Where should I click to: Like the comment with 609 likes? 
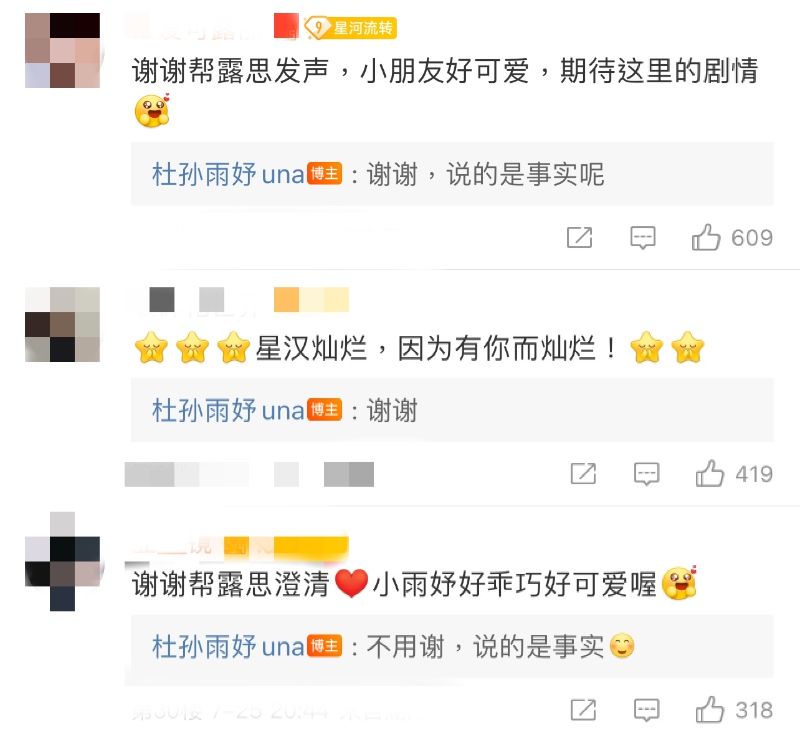706,238
